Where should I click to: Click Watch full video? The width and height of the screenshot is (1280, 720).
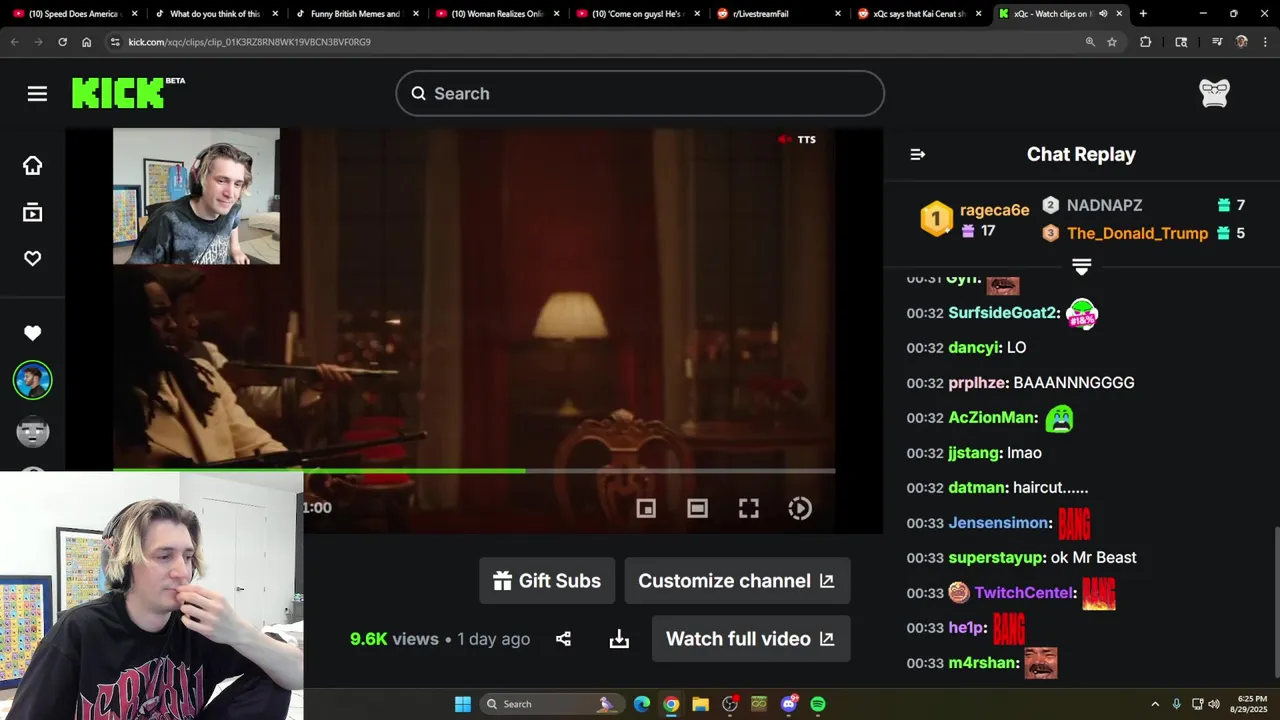click(751, 639)
